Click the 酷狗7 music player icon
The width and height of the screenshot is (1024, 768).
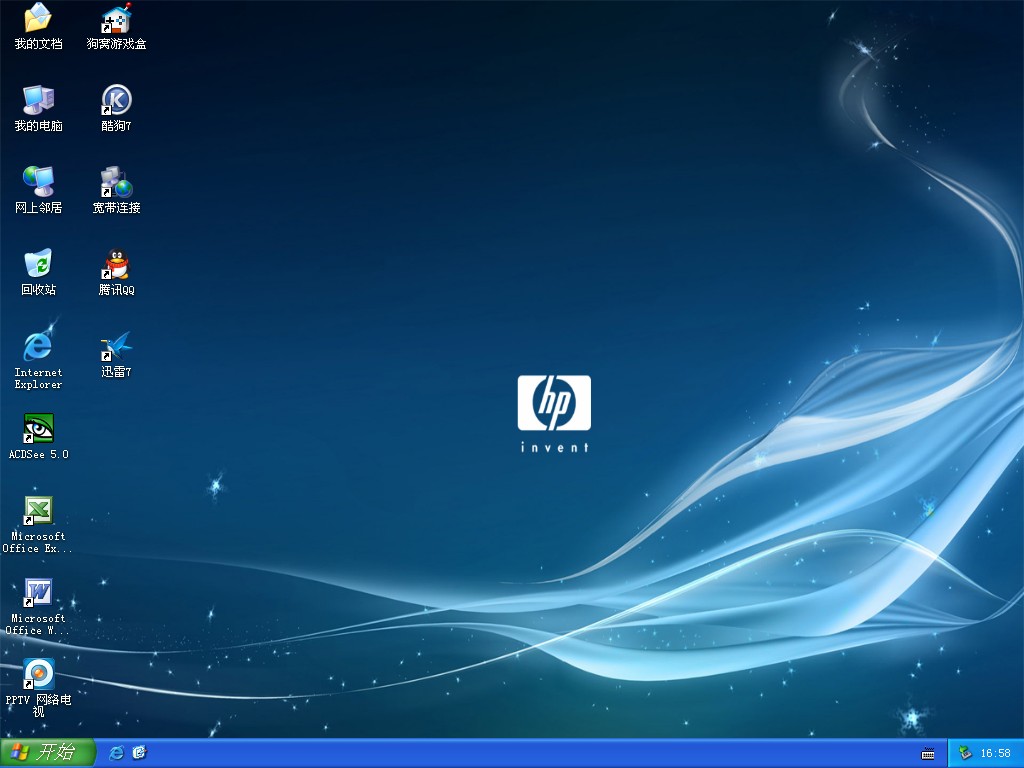(x=116, y=100)
